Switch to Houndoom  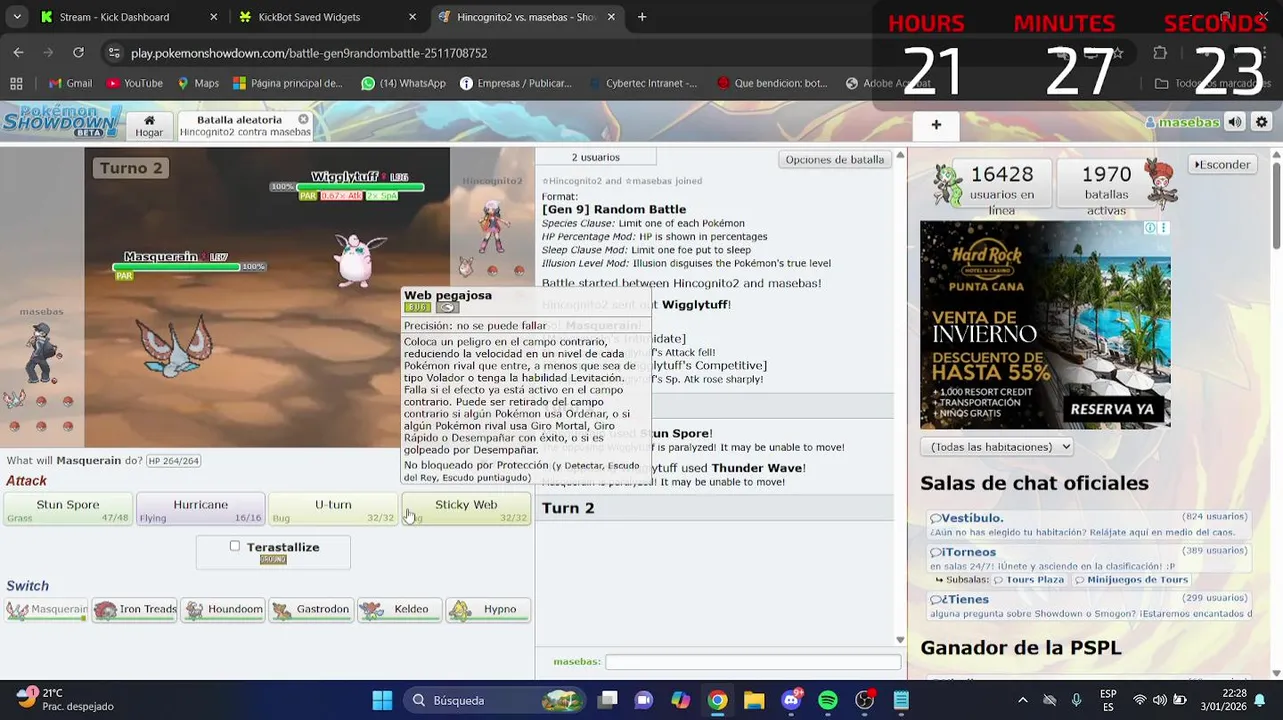click(223, 609)
